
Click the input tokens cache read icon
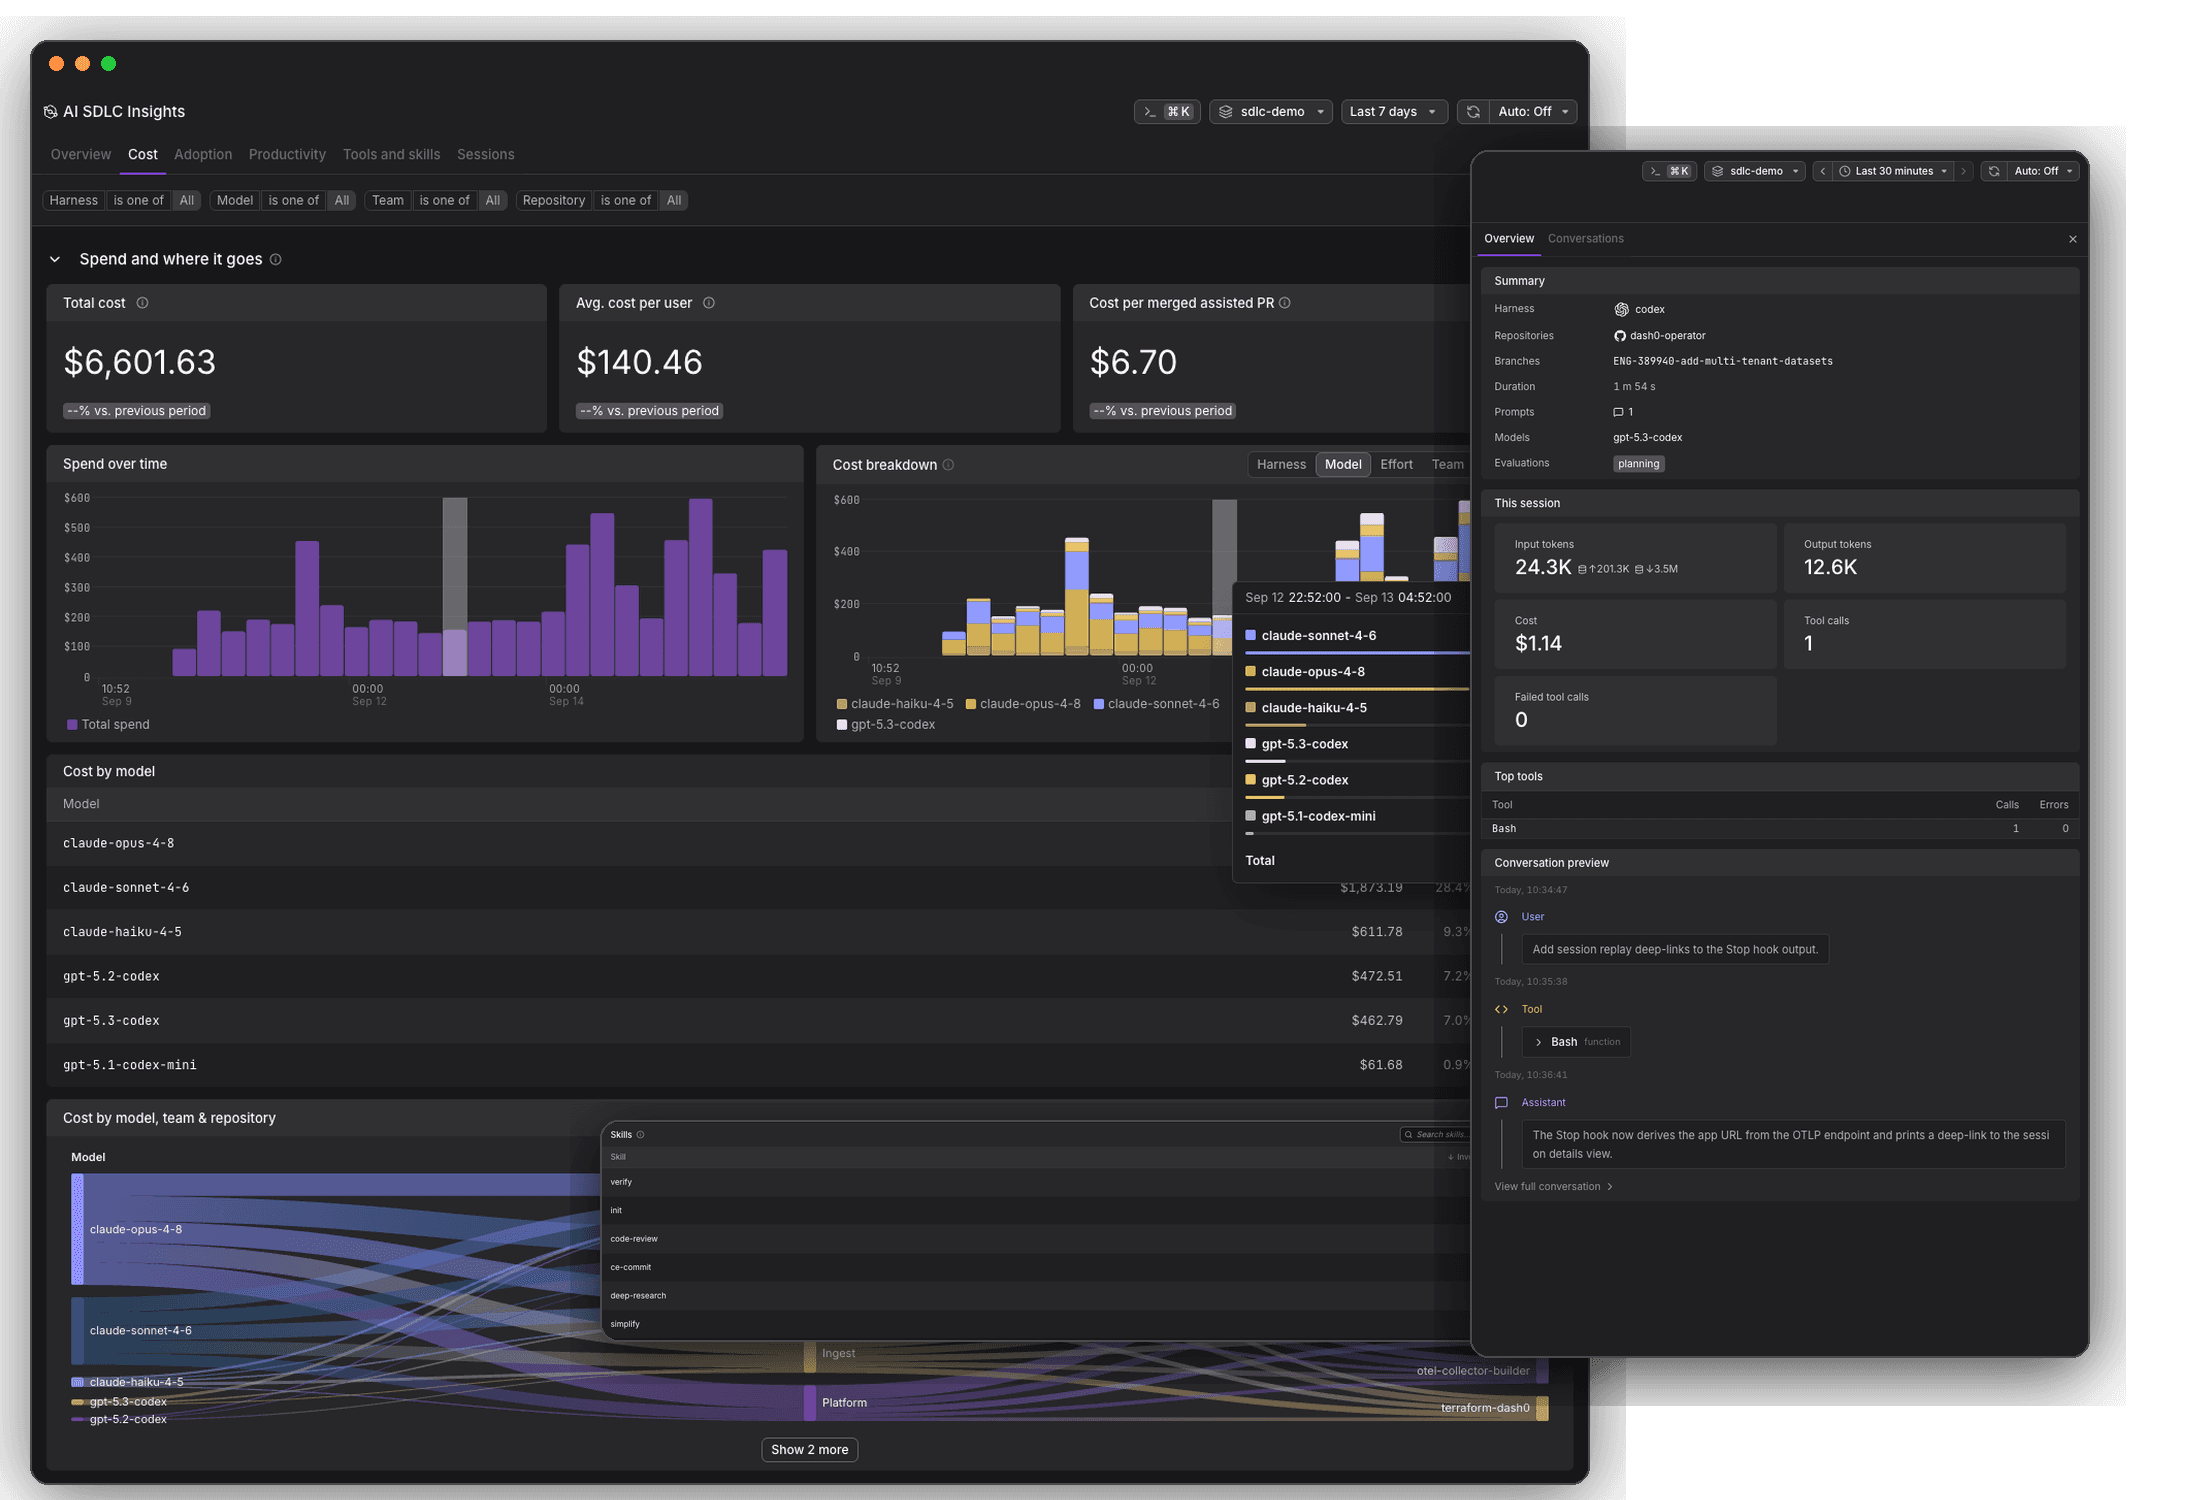tap(1638, 569)
